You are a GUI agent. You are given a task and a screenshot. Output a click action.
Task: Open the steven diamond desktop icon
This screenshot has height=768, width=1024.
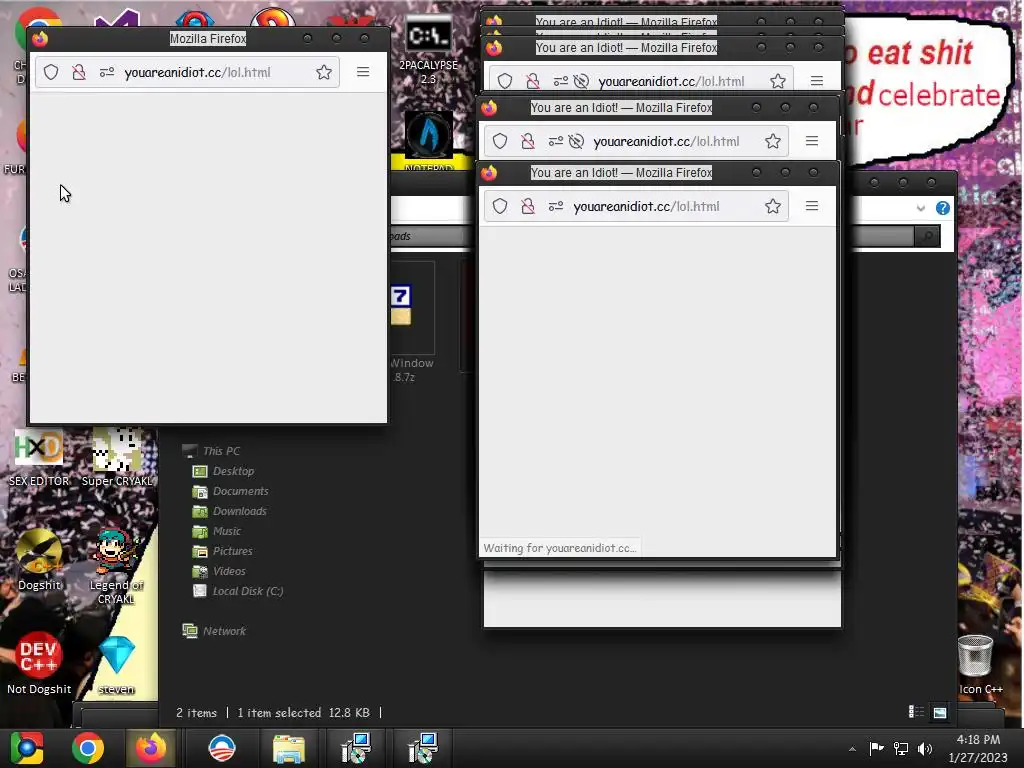[117, 664]
